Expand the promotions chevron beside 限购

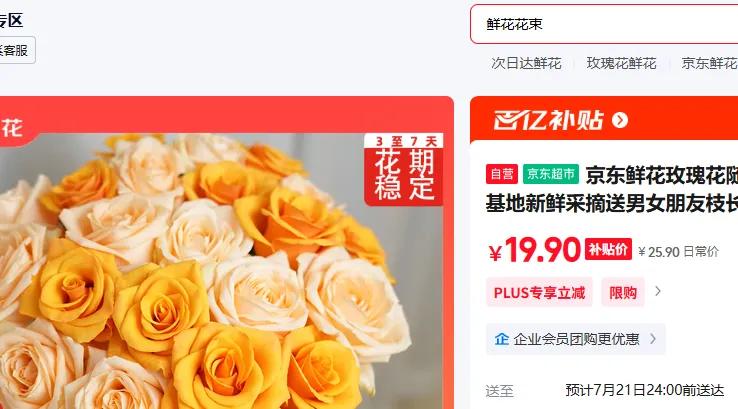[x=658, y=292]
